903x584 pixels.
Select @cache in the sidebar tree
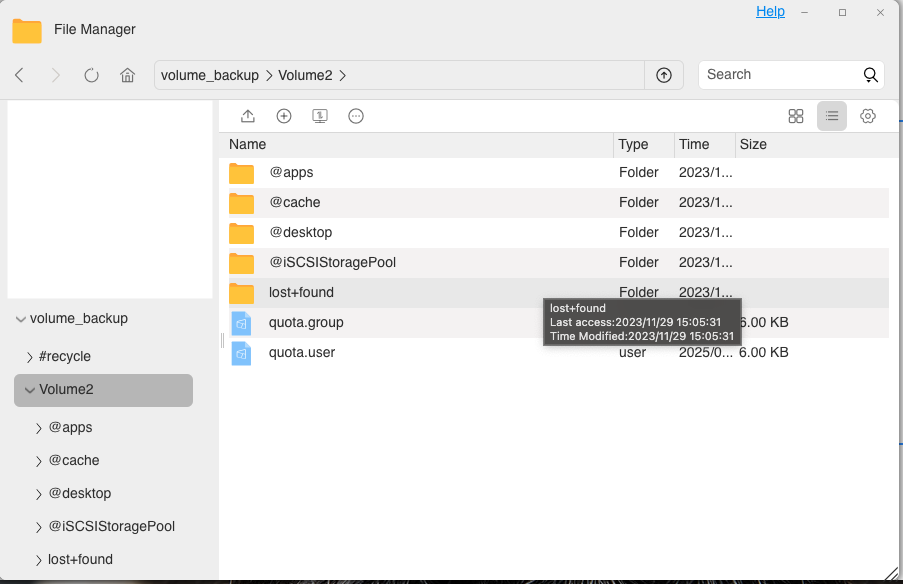pyautogui.click(x=74, y=460)
